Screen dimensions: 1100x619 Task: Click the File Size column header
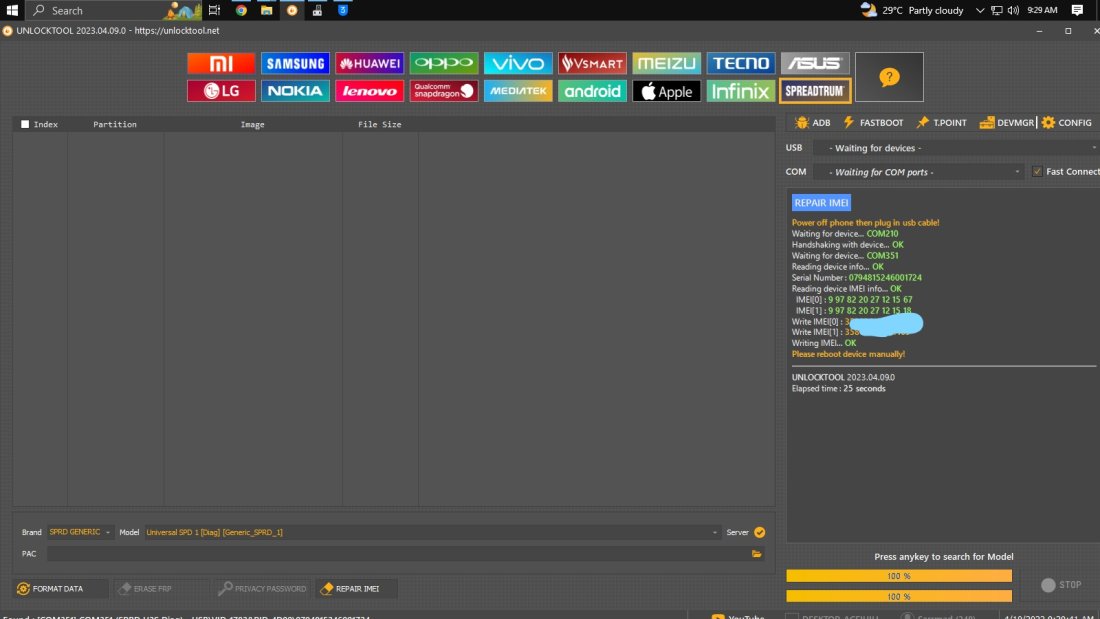380,124
